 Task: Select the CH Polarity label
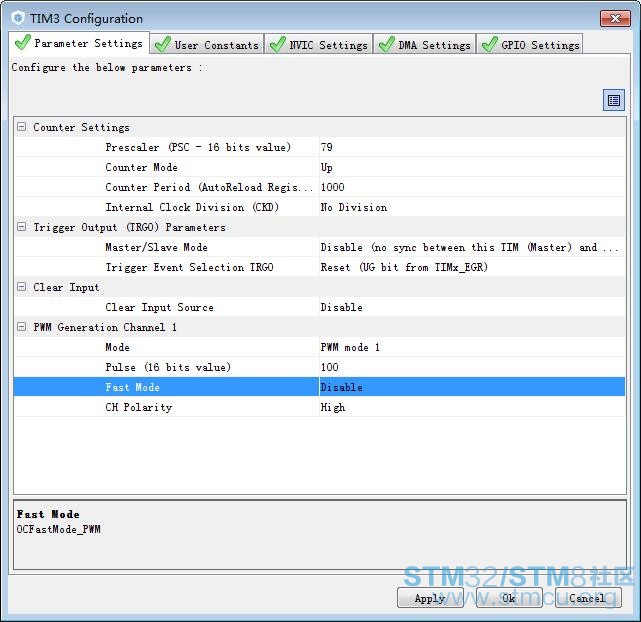pos(139,407)
